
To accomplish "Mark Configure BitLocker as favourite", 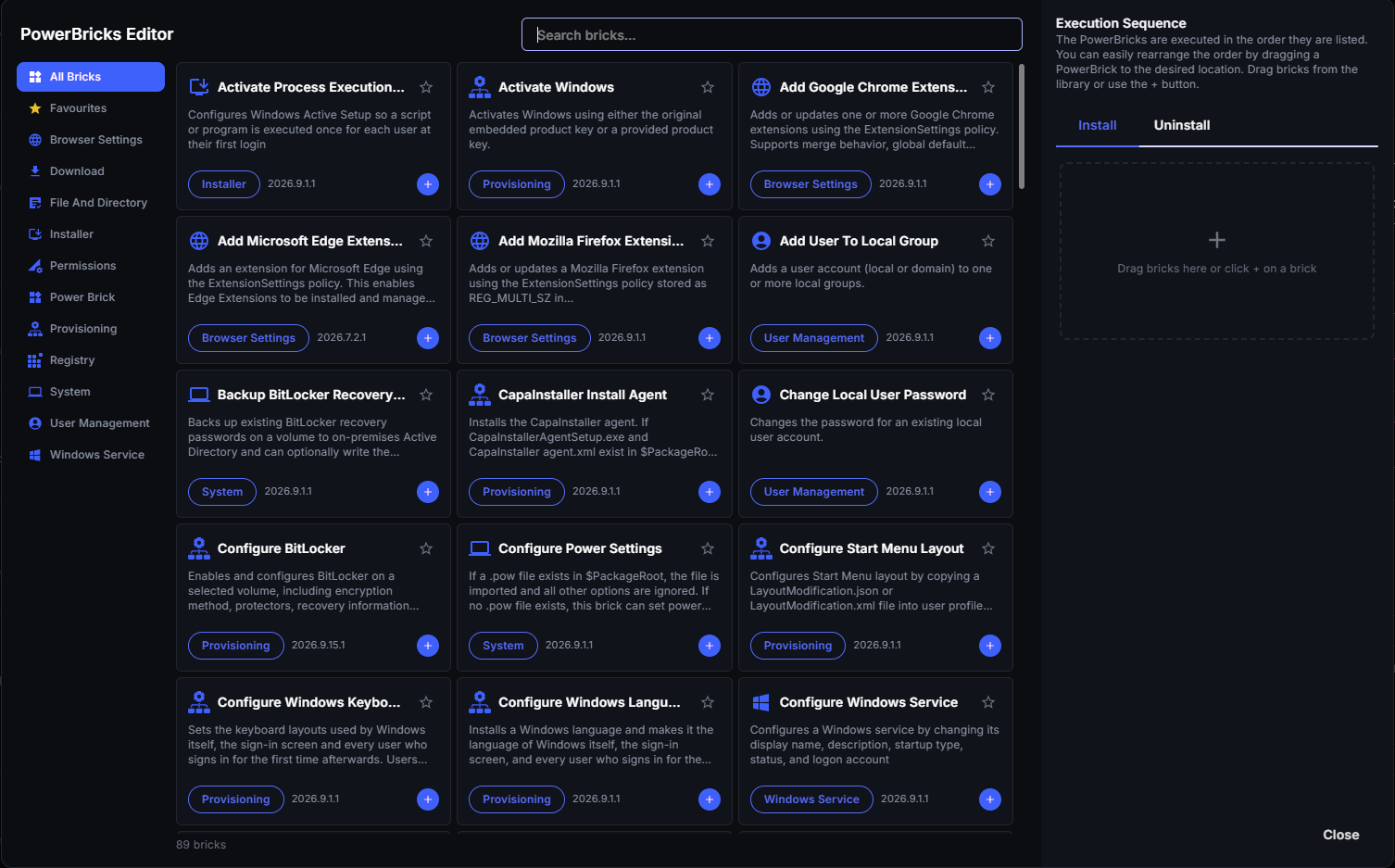I will [x=426, y=548].
